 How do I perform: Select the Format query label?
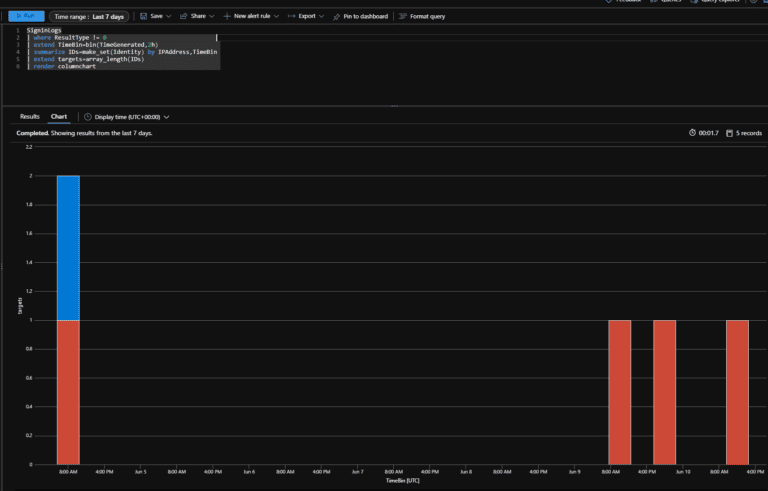427,16
